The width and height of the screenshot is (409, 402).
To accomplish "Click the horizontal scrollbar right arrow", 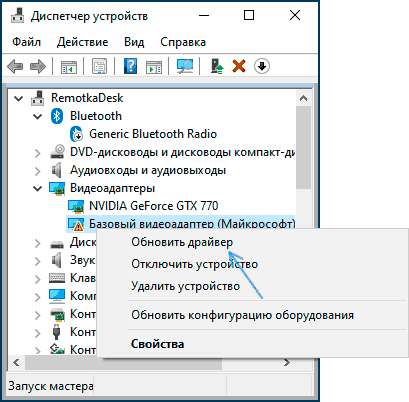I will pos(287,362).
